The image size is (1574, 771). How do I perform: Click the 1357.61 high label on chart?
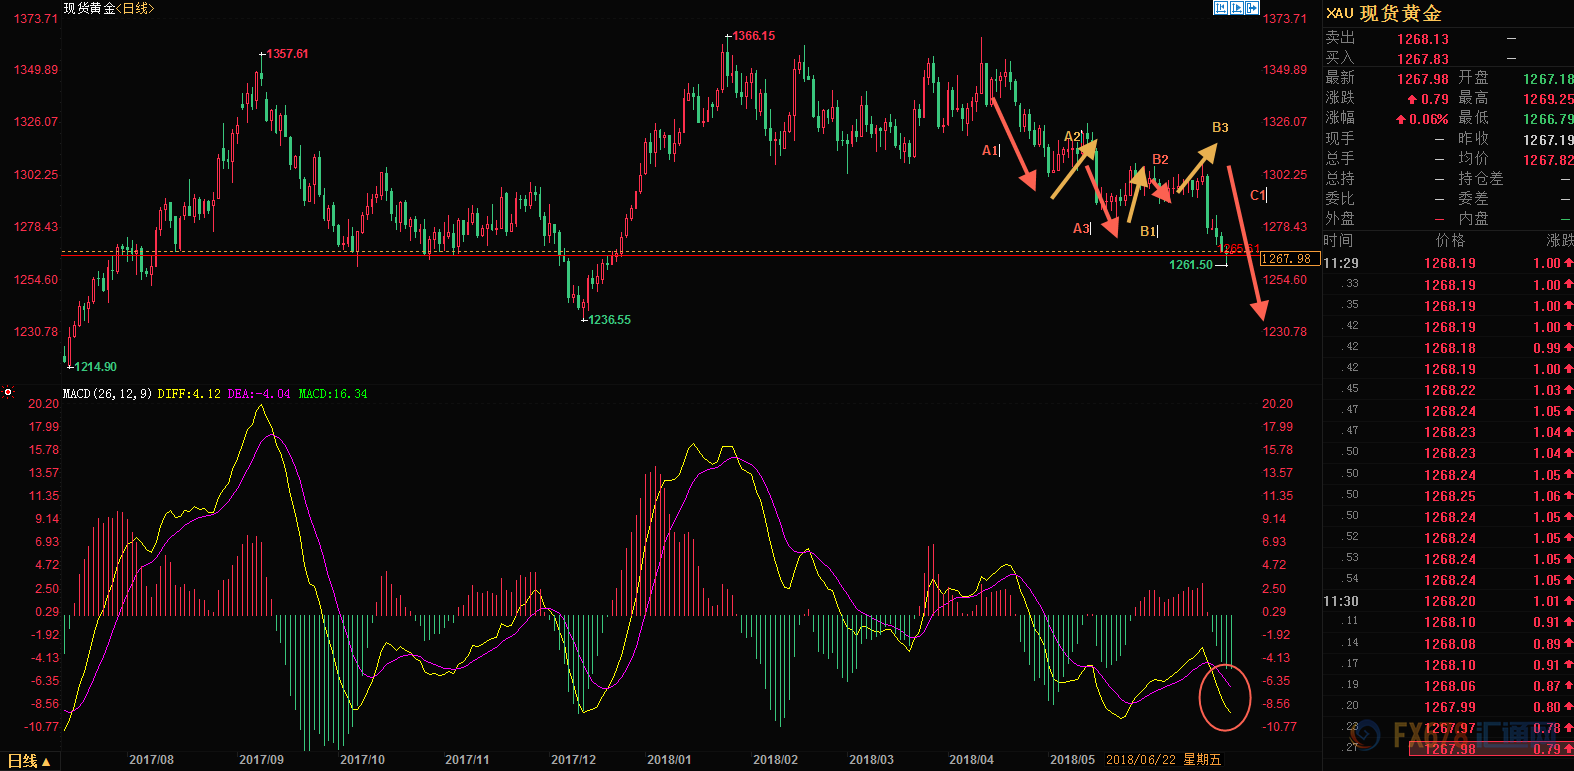tap(287, 54)
